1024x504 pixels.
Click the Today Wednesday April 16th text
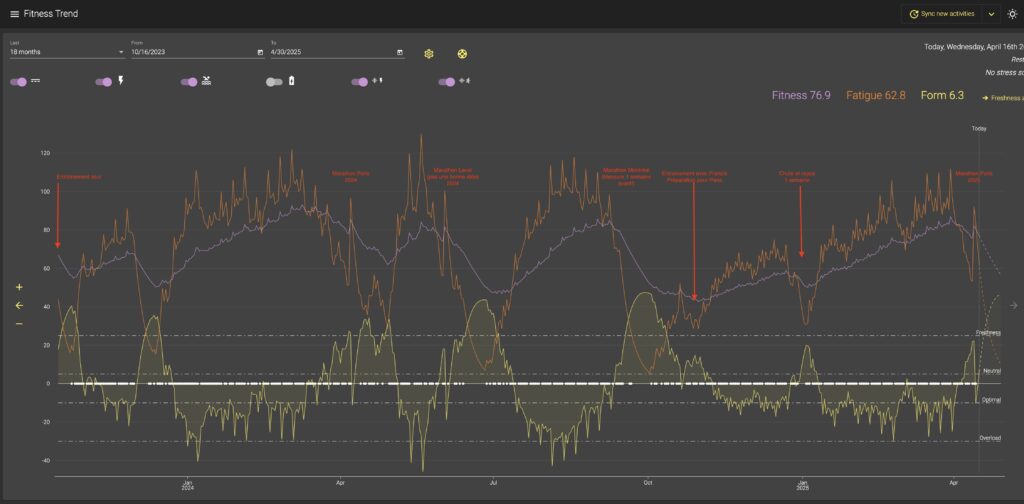point(974,46)
